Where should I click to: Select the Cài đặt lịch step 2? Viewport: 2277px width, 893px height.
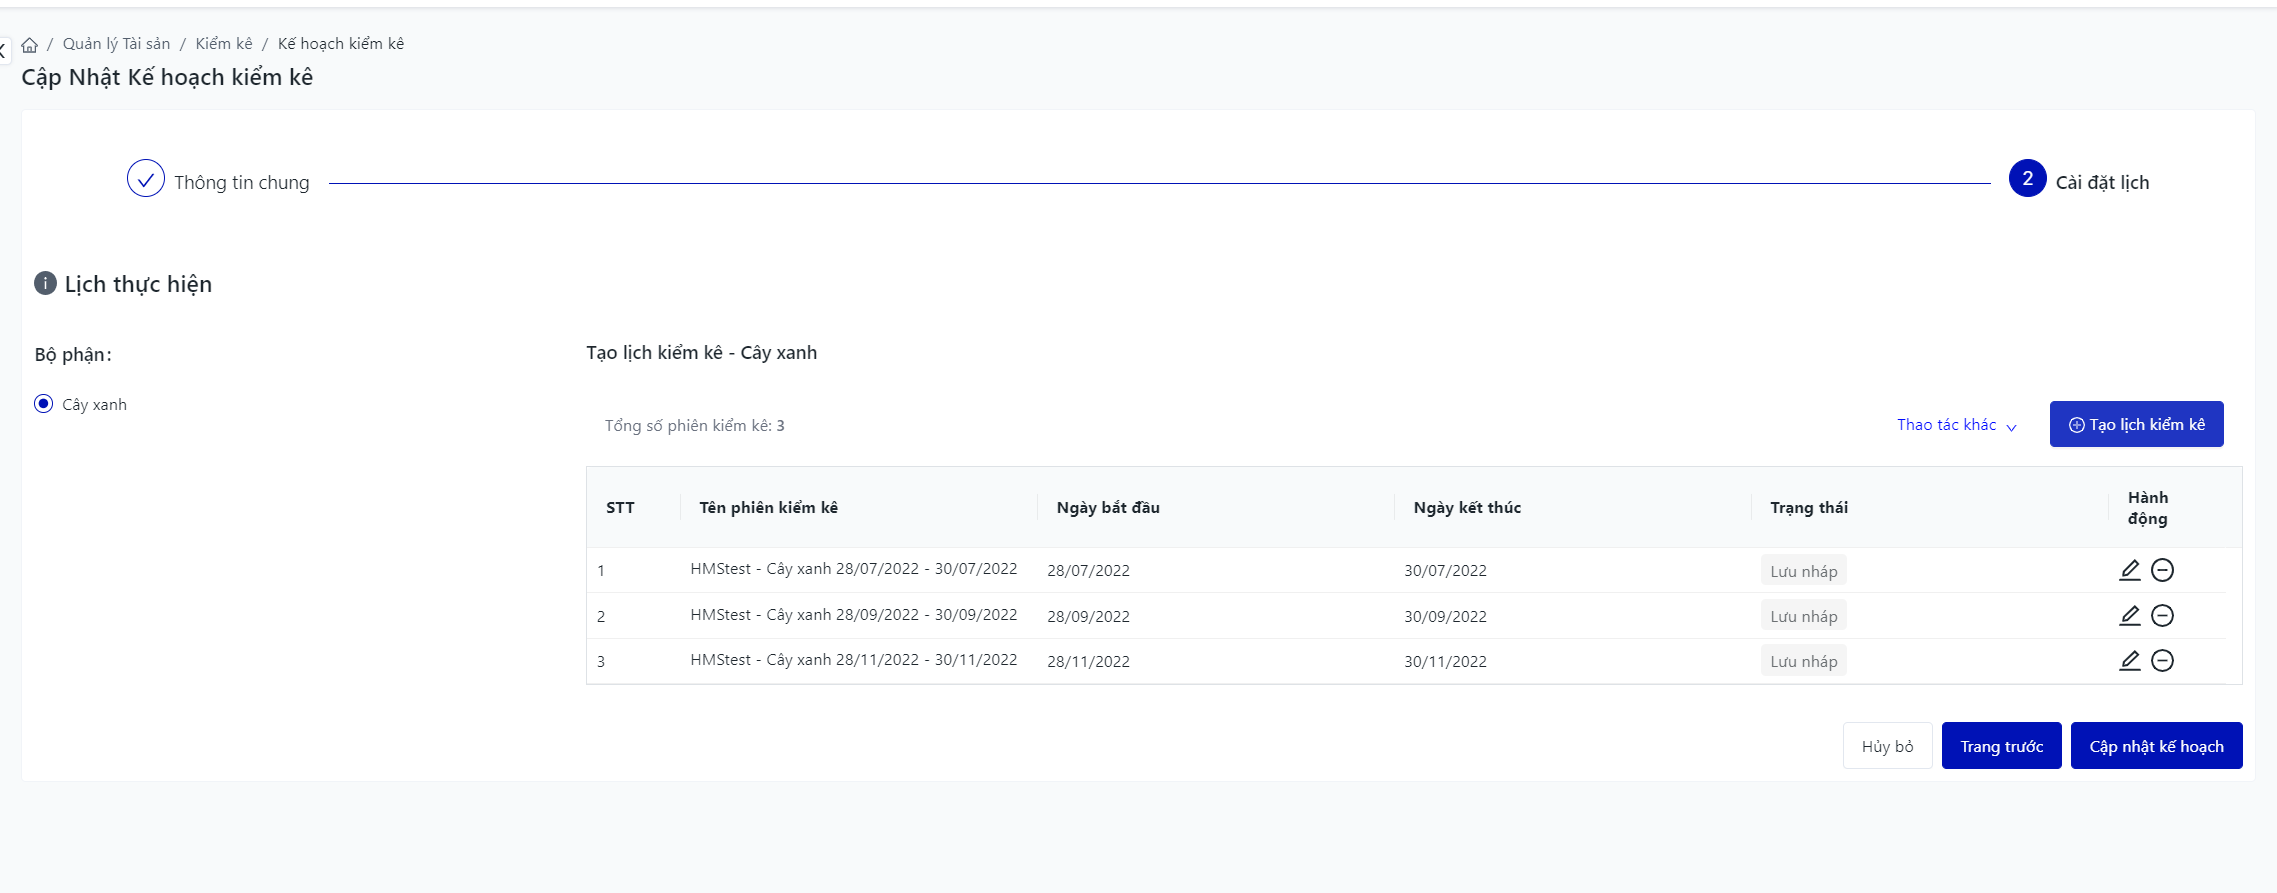(2027, 179)
